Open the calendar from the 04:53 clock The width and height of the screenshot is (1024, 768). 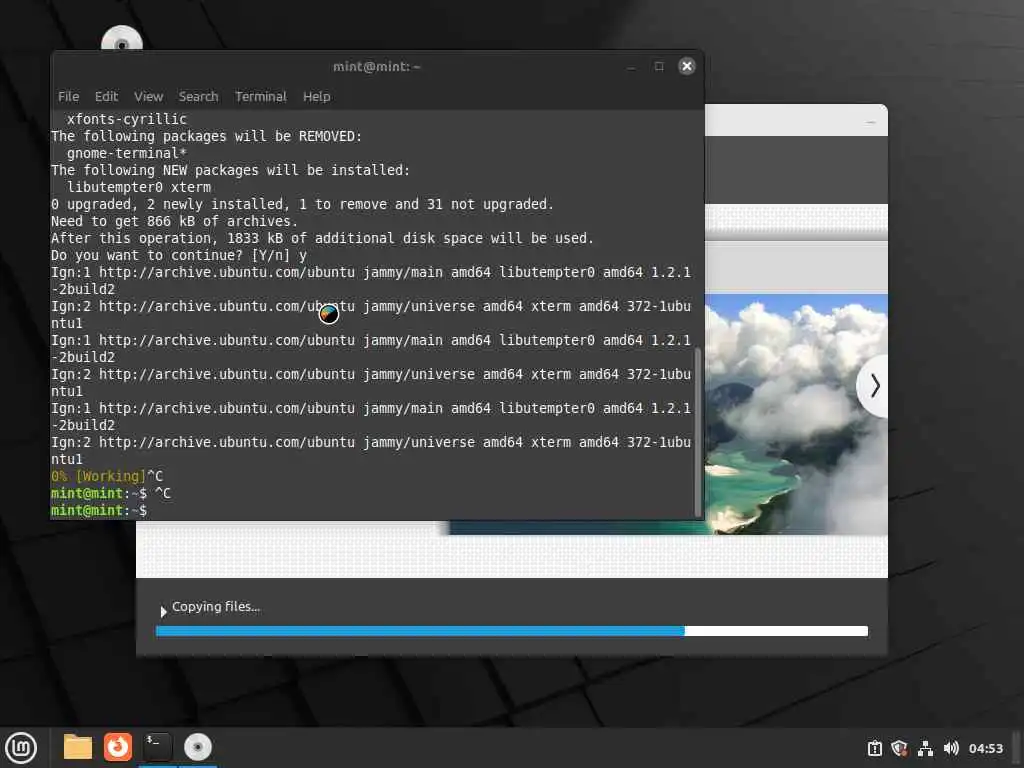coord(985,748)
